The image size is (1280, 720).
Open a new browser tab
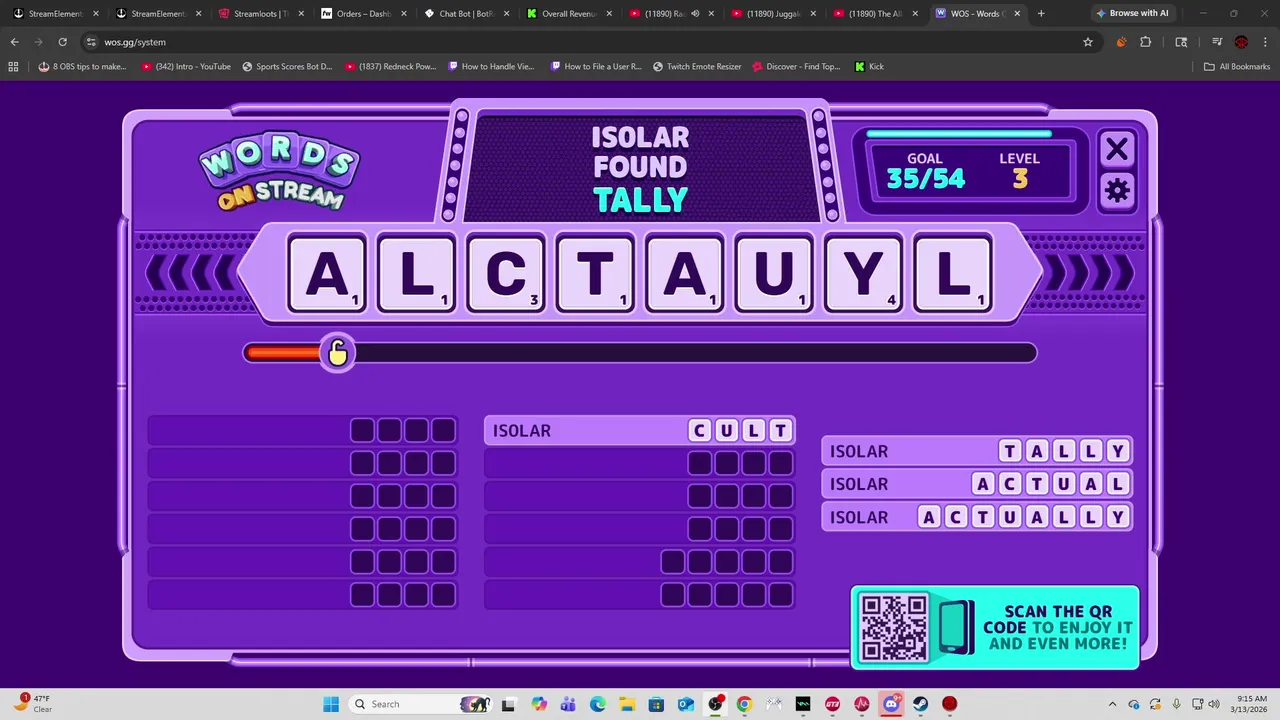point(1041,13)
